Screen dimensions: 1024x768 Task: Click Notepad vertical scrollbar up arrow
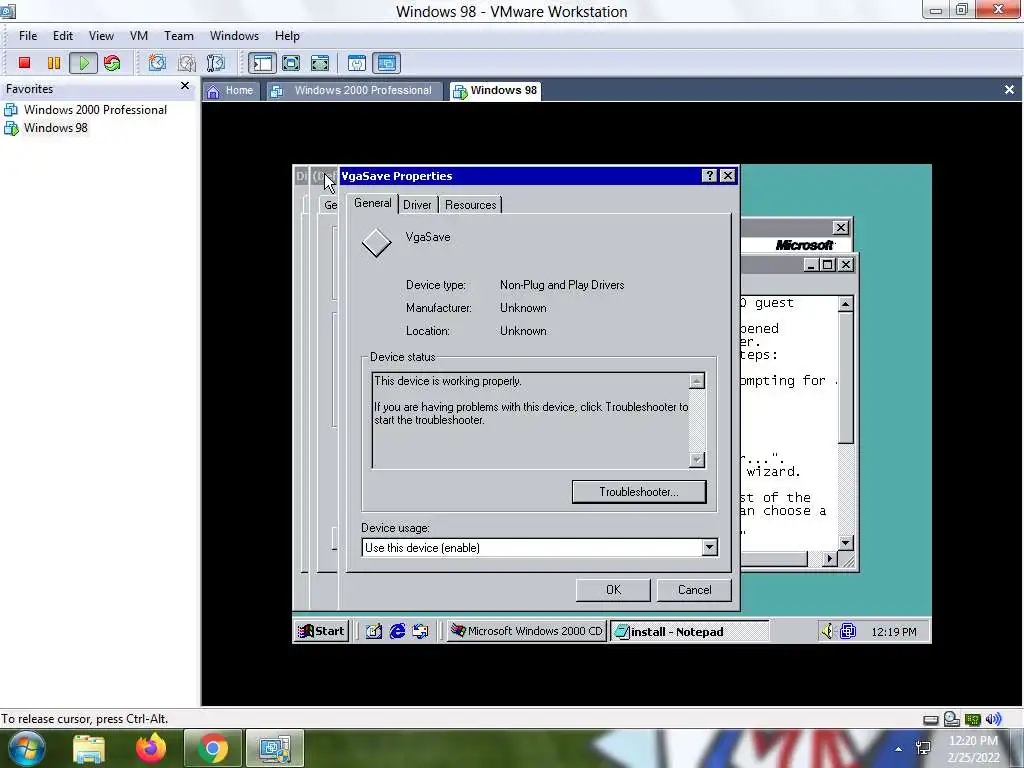(x=846, y=304)
